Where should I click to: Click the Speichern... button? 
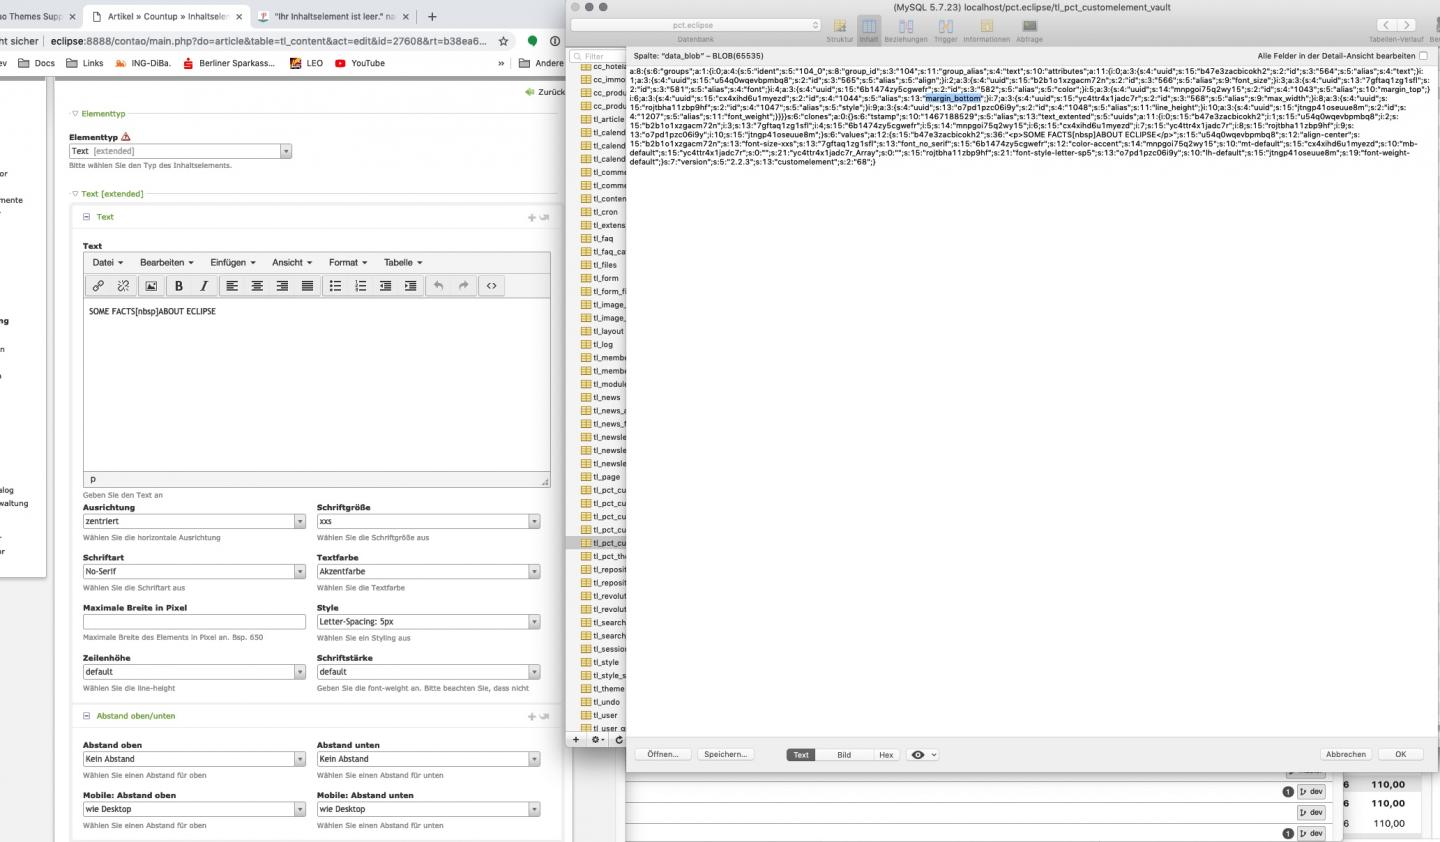(x=725, y=754)
